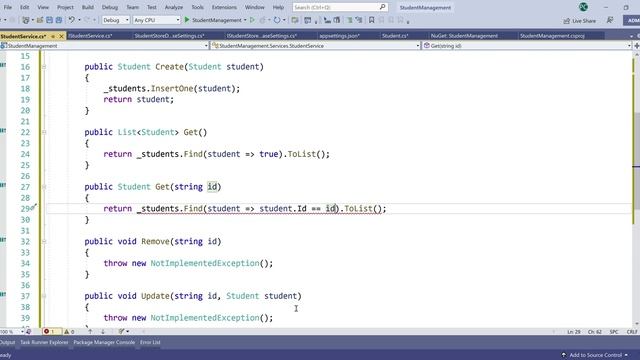Viewport: 640px width, 360px height.
Task: Close the StudentService.cs tab
Action: tap(62, 36)
